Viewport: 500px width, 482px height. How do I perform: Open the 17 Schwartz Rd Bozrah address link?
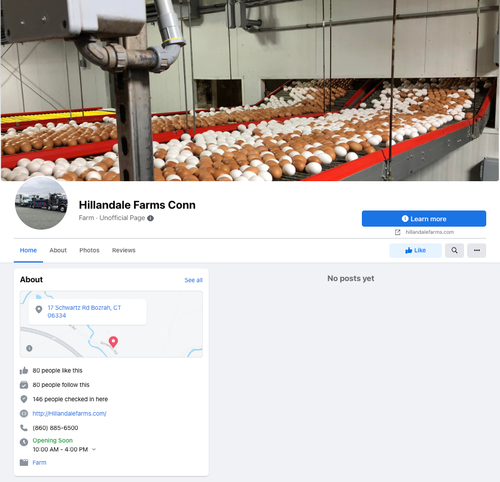[x=84, y=312]
